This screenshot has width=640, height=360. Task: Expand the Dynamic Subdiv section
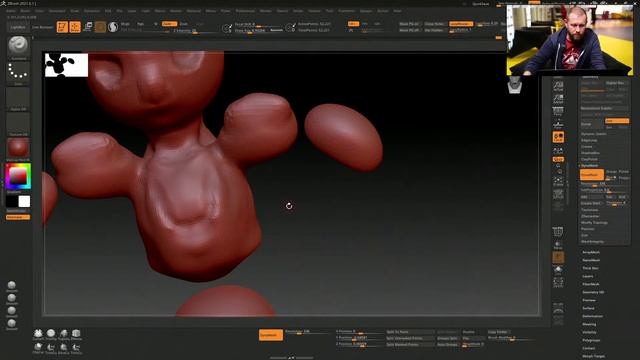click(593, 134)
